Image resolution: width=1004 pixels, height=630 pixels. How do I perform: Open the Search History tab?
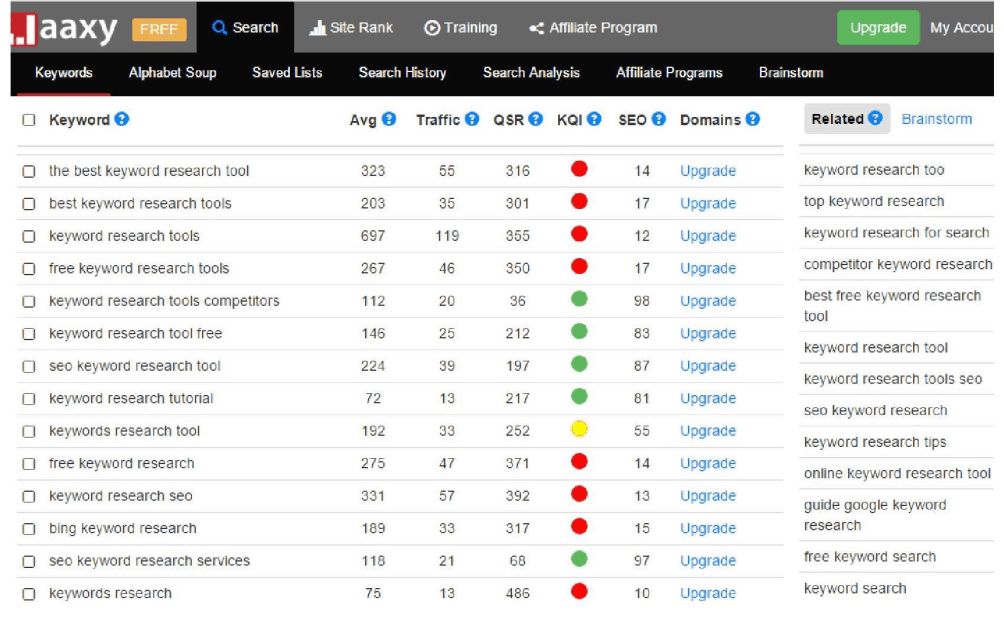[x=402, y=73]
